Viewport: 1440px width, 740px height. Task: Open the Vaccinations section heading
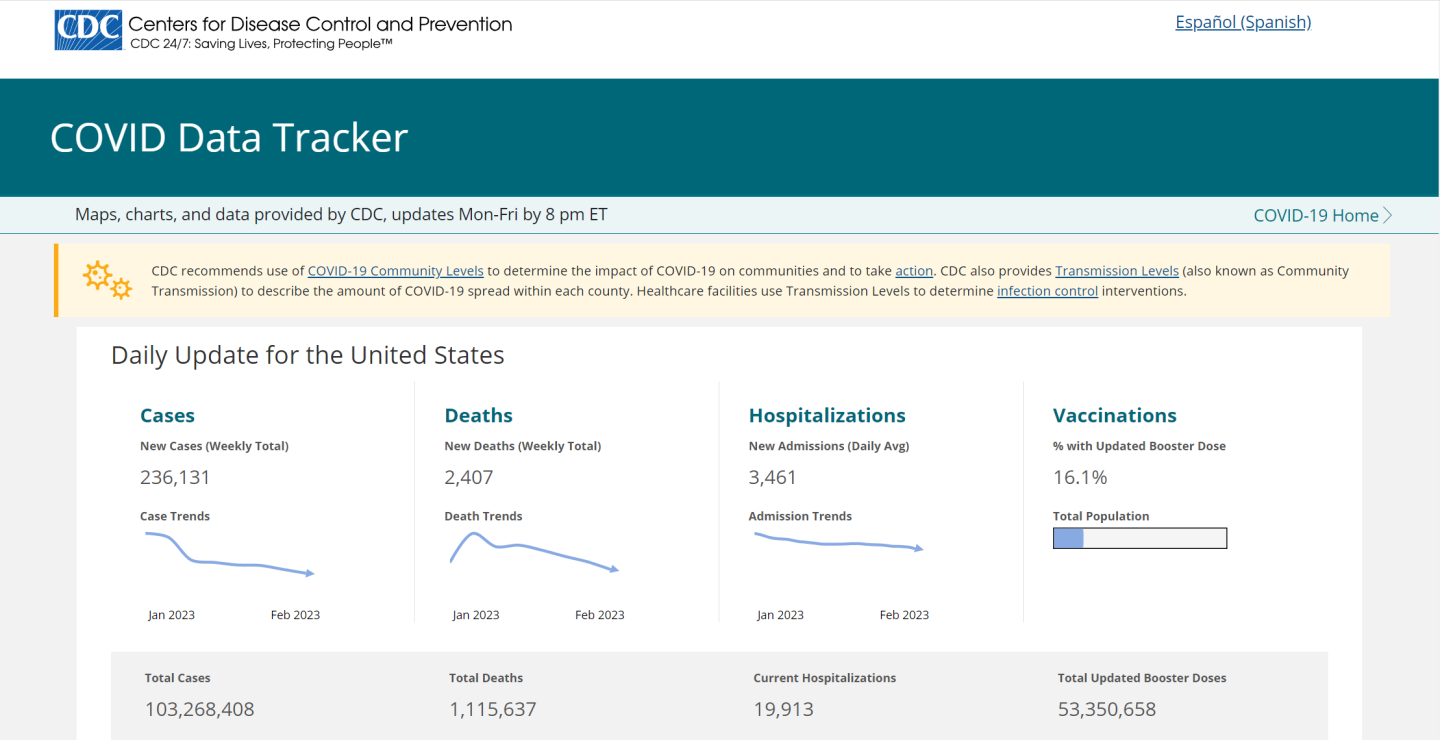pos(1115,416)
